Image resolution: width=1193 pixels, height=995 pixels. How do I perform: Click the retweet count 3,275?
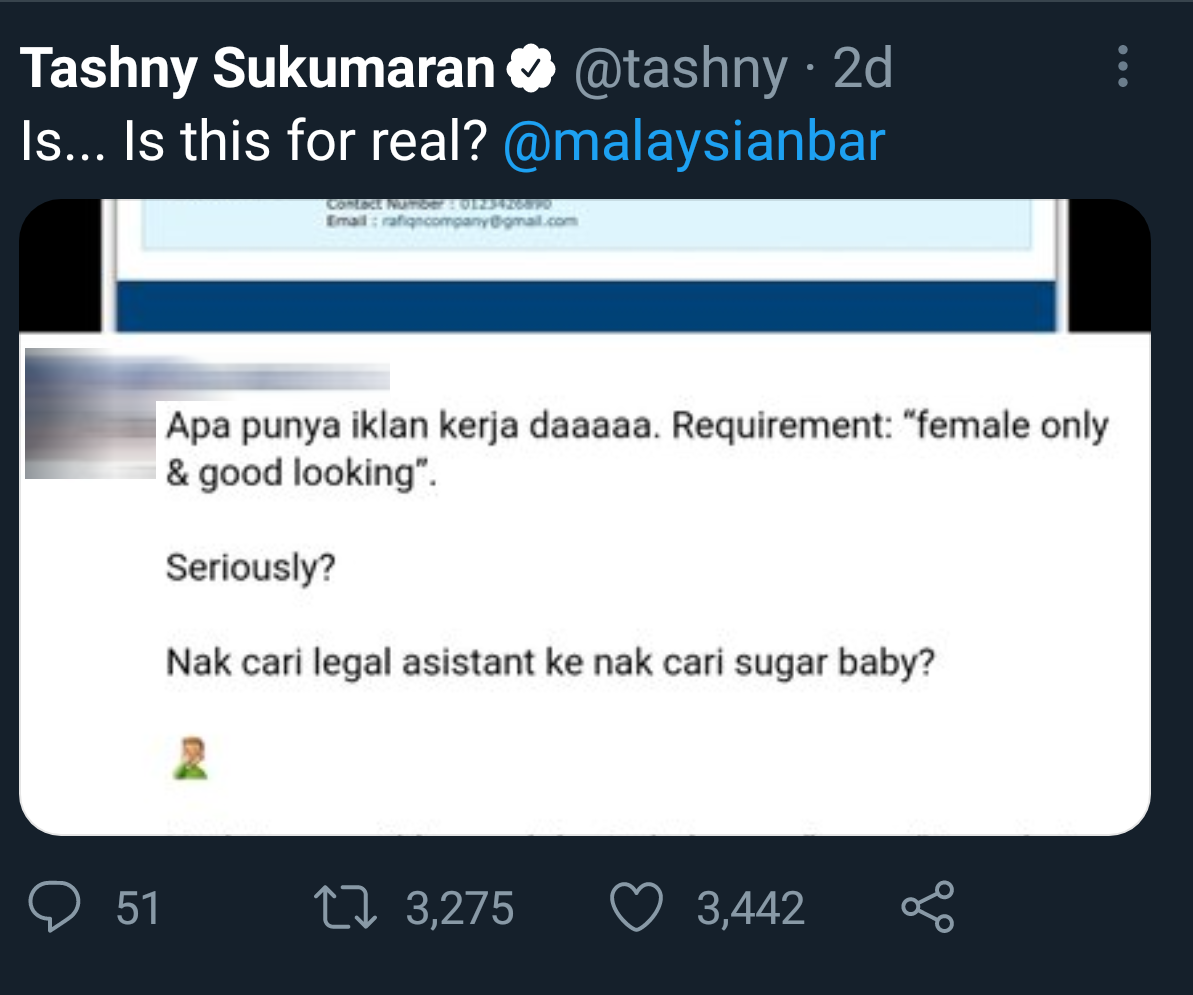[459, 908]
